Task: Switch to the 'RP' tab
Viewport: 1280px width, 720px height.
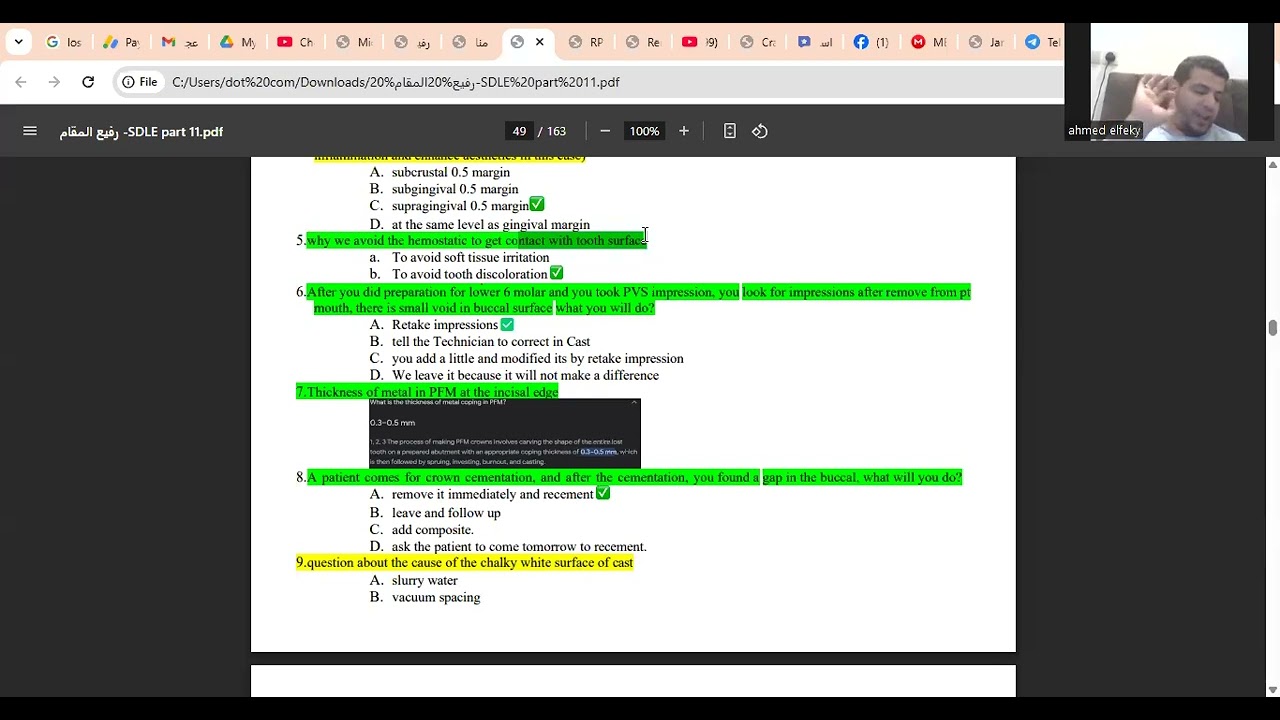Action: point(586,42)
